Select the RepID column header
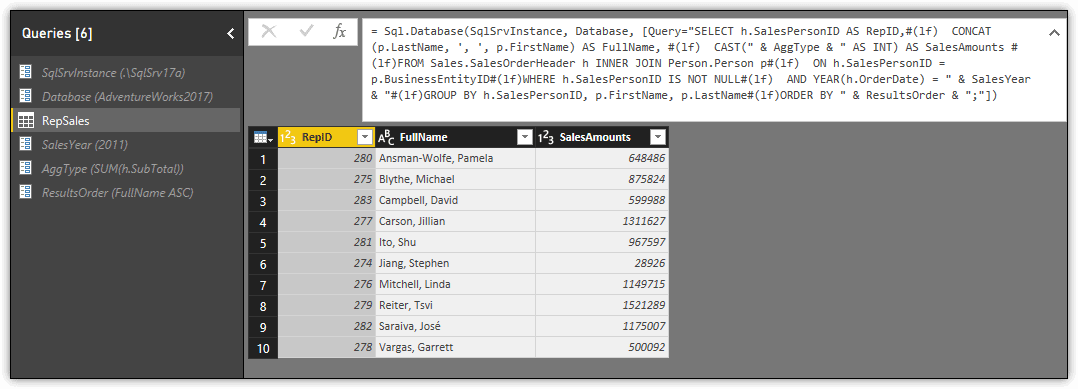The height and width of the screenshot is (389, 1078). [327, 137]
